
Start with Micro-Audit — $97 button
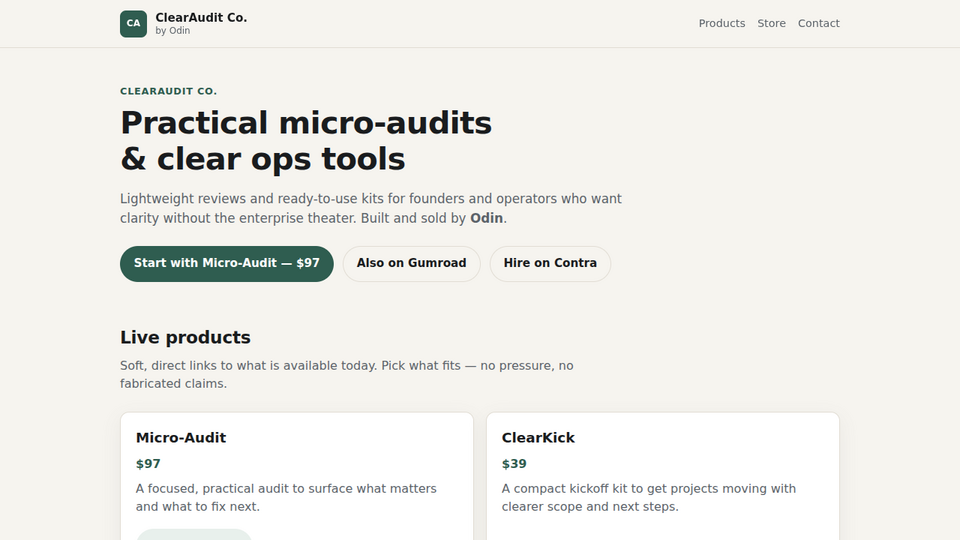pyautogui.click(x=227, y=264)
